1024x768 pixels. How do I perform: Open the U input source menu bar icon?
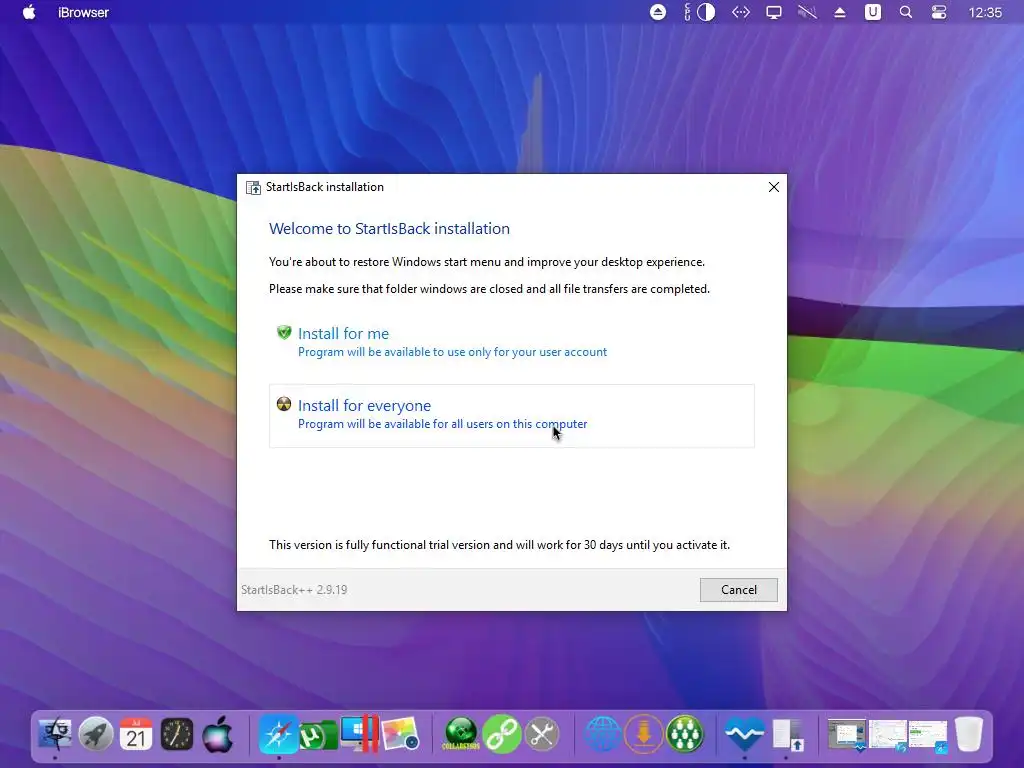tap(872, 12)
